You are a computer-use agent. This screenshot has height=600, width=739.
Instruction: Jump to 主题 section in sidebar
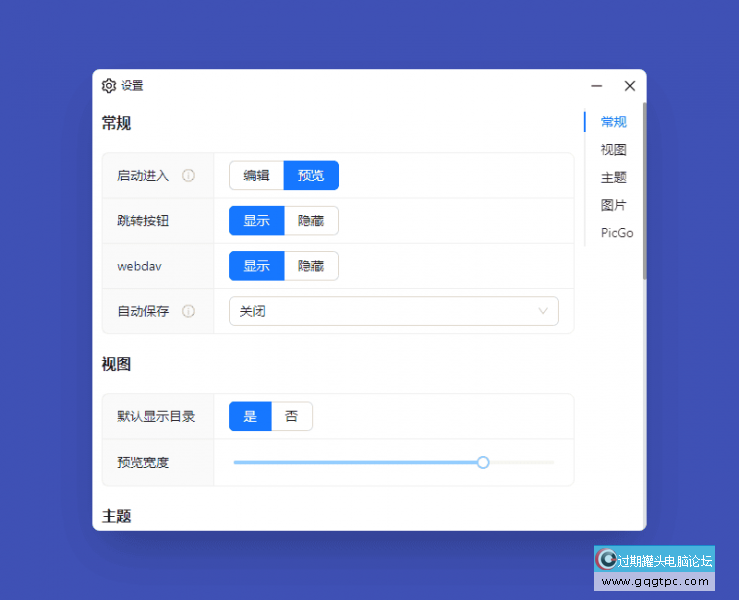[613, 178]
